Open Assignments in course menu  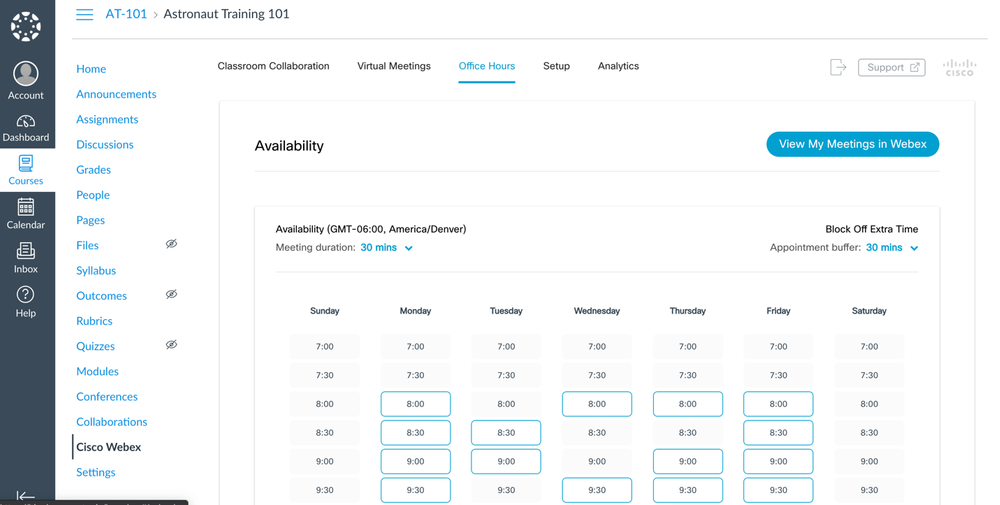[107, 119]
